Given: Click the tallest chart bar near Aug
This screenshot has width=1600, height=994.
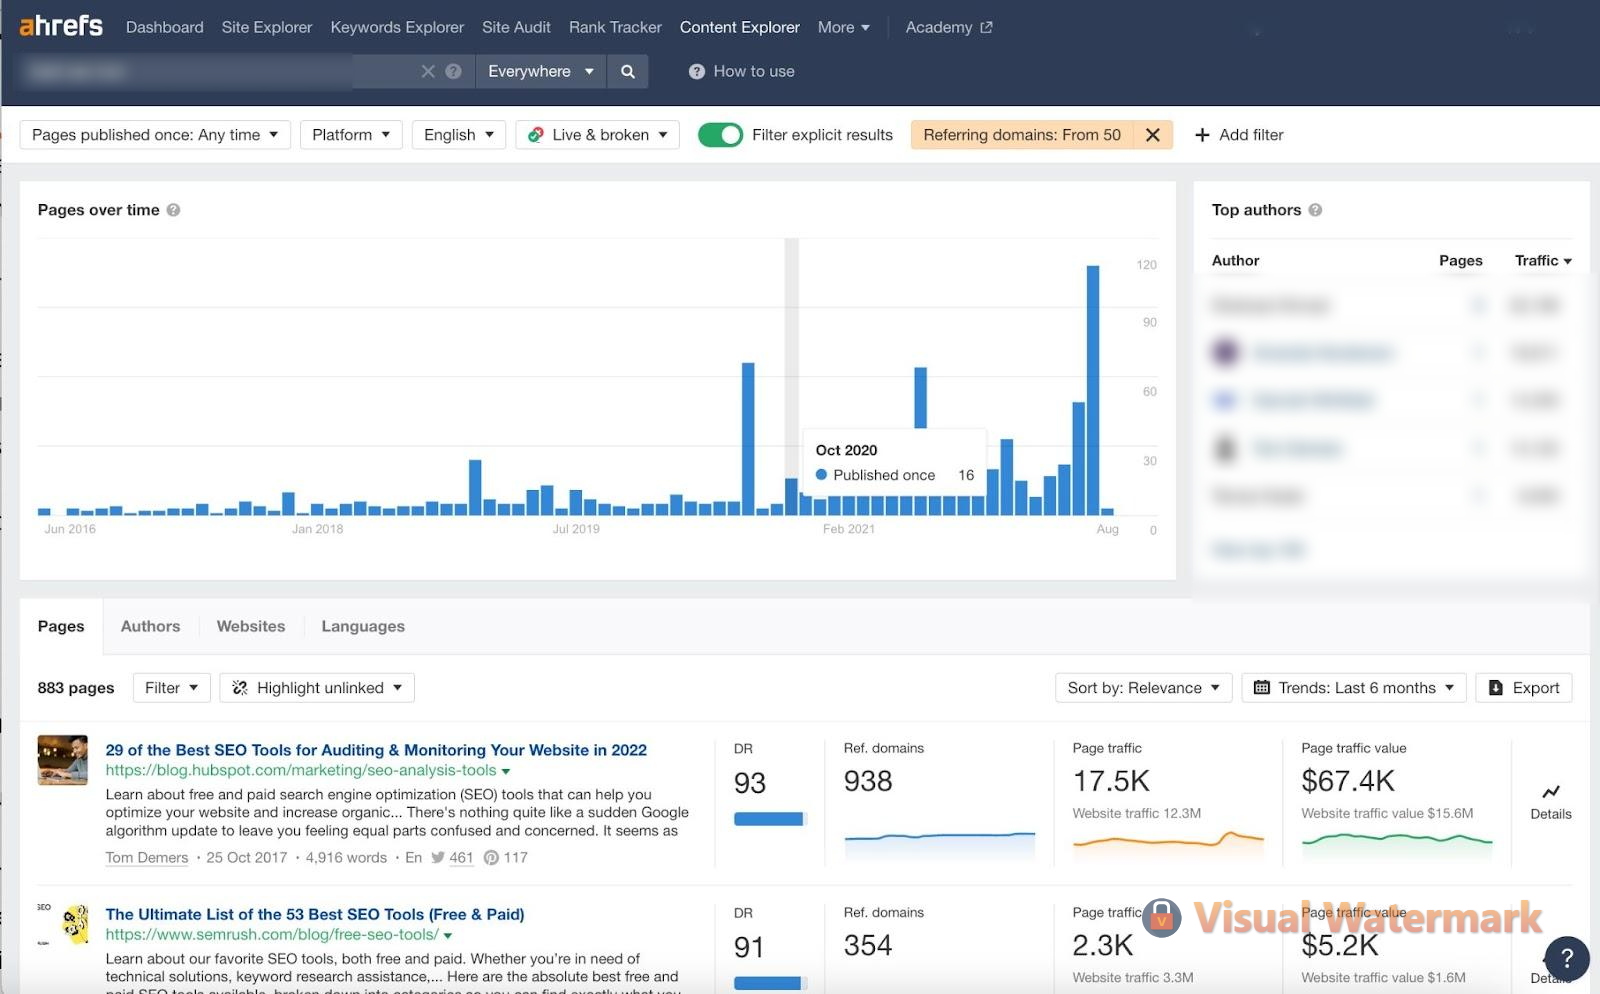Looking at the screenshot, I should click(x=1093, y=390).
